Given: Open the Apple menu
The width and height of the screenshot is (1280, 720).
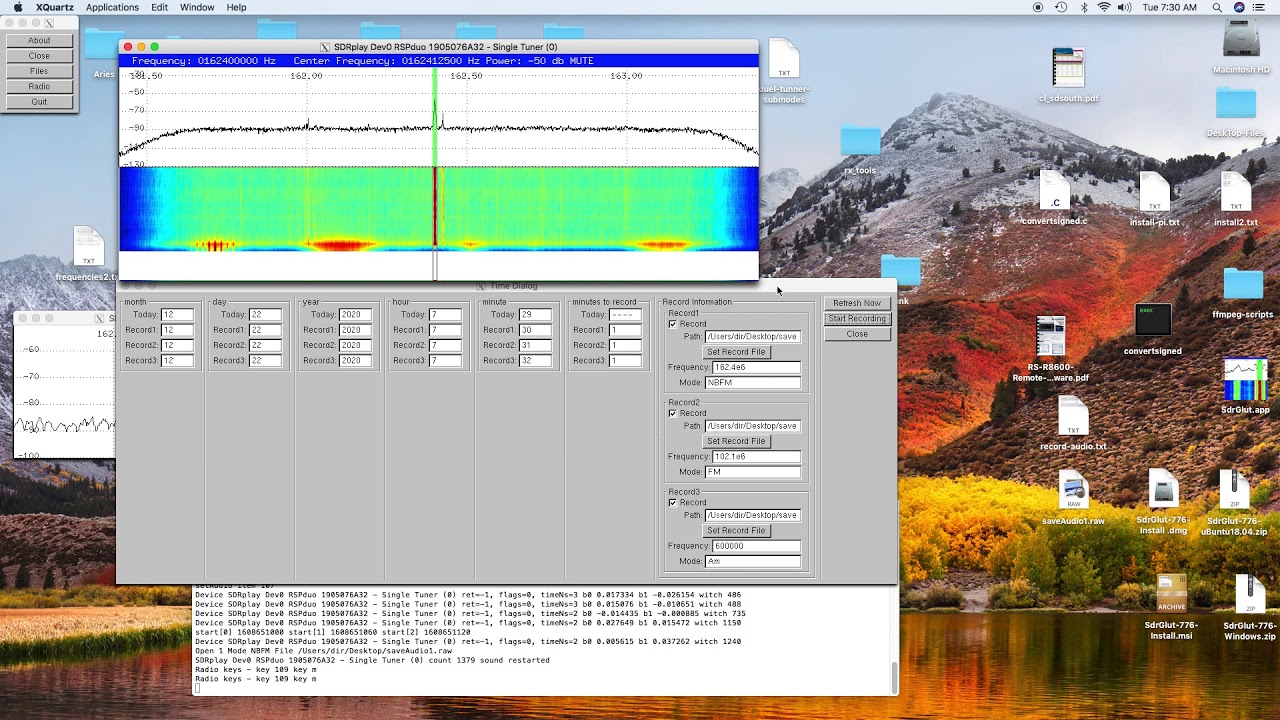Looking at the screenshot, I should coord(18,7).
